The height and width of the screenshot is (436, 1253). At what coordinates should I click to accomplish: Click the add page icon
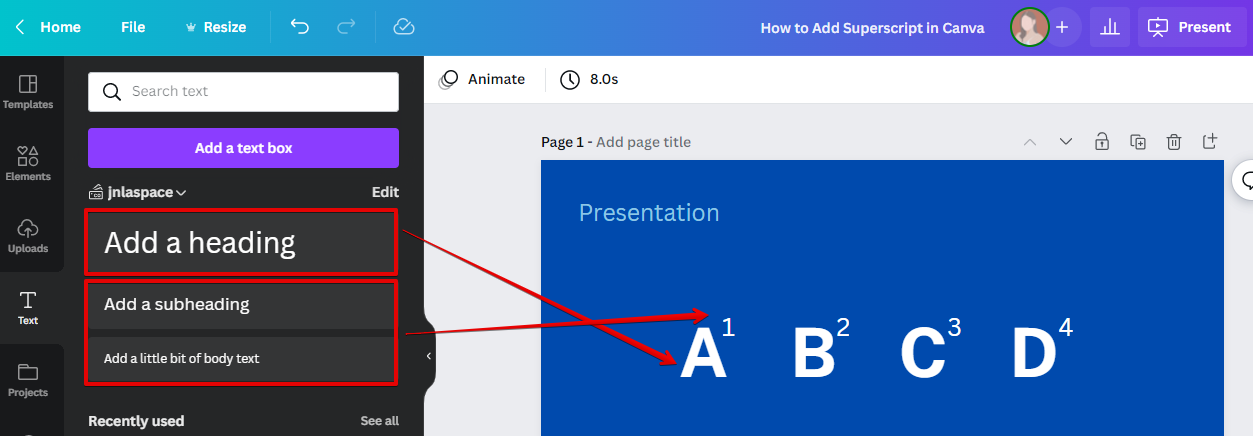tap(1210, 141)
